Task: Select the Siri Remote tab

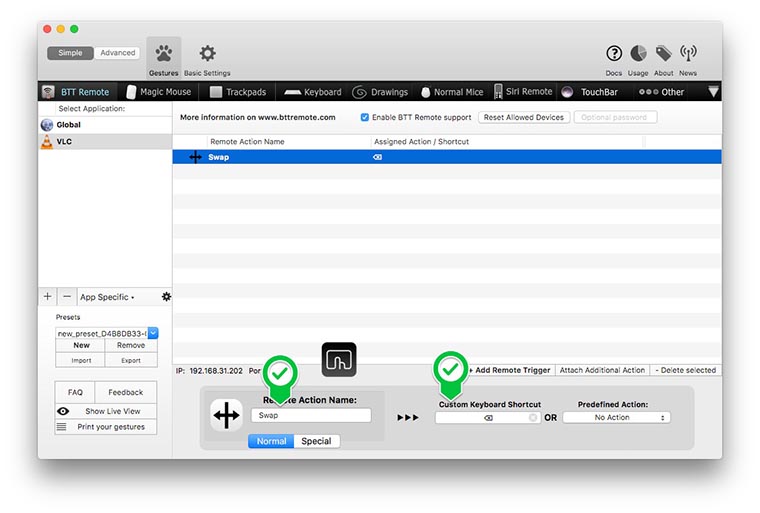Action: click(523, 92)
